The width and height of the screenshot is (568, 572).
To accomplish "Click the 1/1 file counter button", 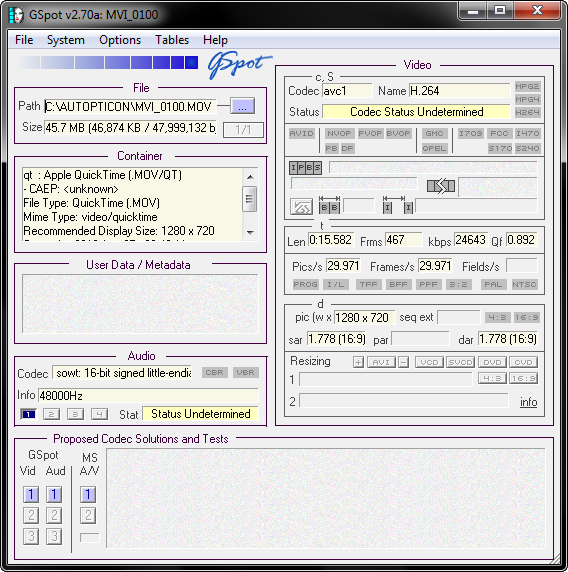I will pos(243,130).
